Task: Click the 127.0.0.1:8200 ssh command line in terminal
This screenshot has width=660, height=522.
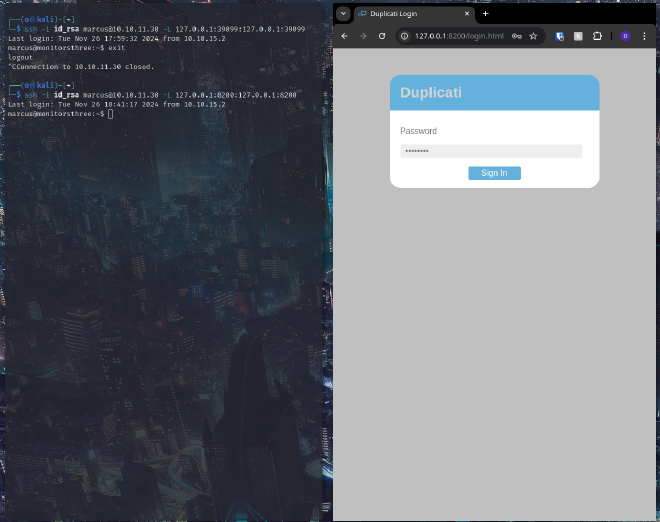Action: tap(156, 95)
